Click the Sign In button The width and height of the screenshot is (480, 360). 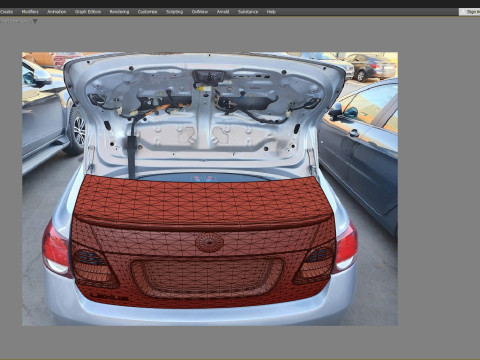pos(470,12)
